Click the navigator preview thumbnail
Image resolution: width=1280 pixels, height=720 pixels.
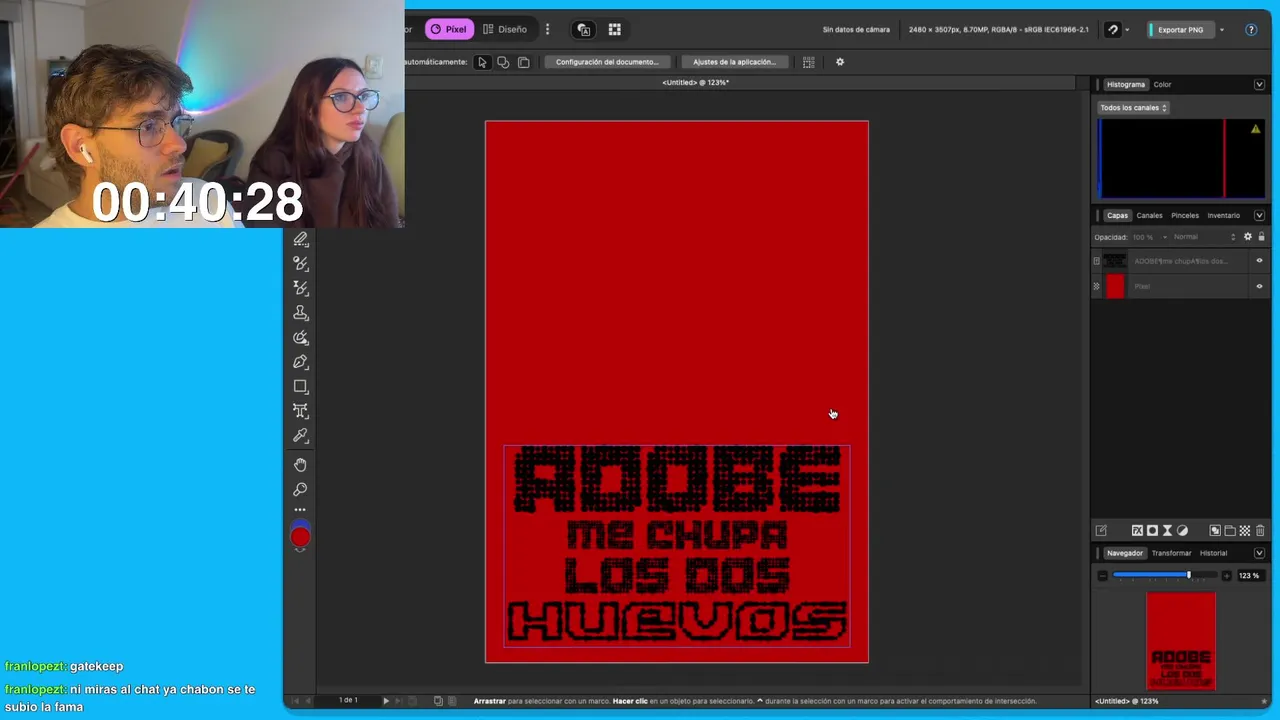pyautogui.click(x=1181, y=640)
